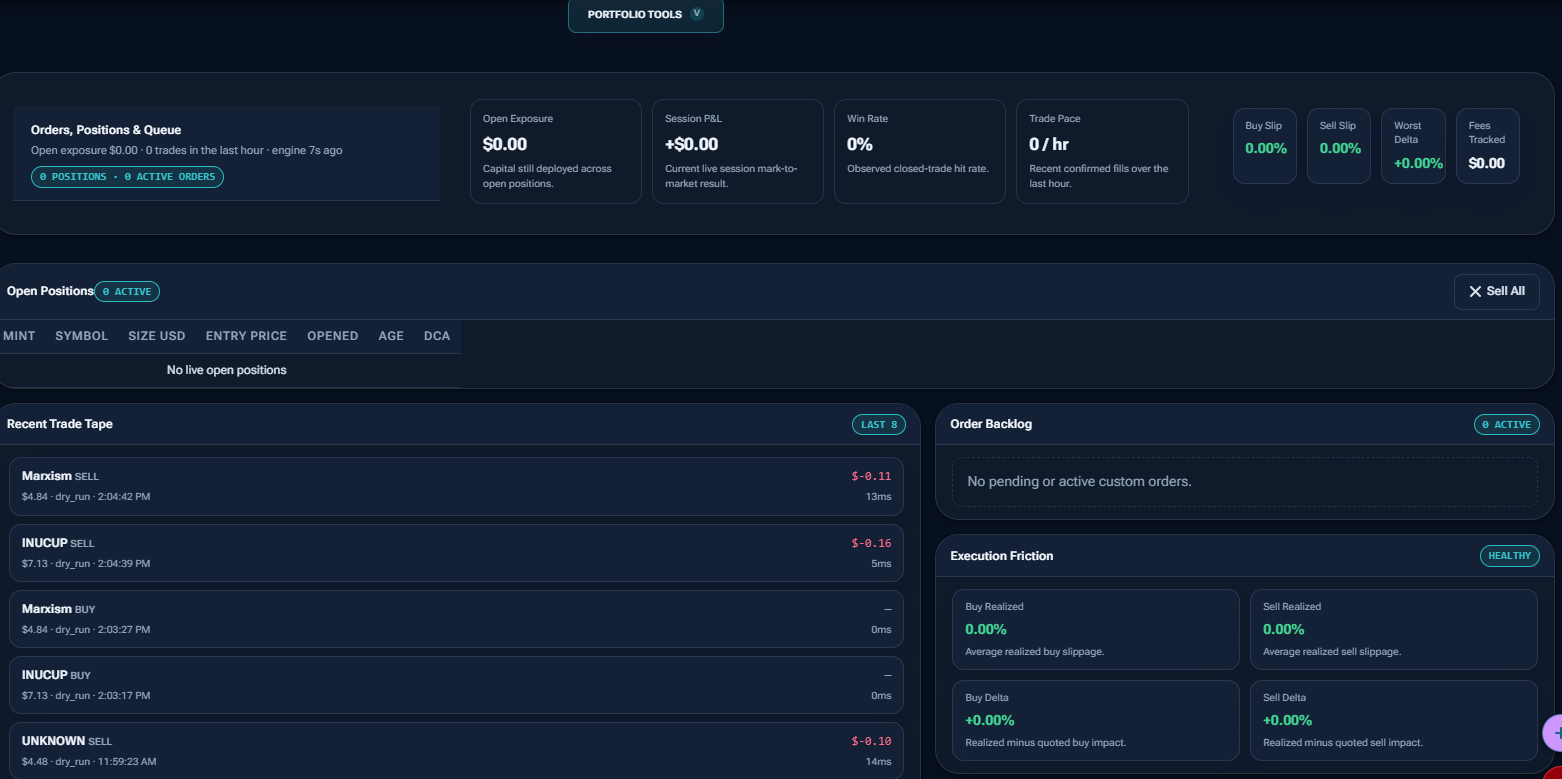Viewport: 1562px width, 779px height.
Task: Click the $-0.16 loss value
Action: point(871,543)
